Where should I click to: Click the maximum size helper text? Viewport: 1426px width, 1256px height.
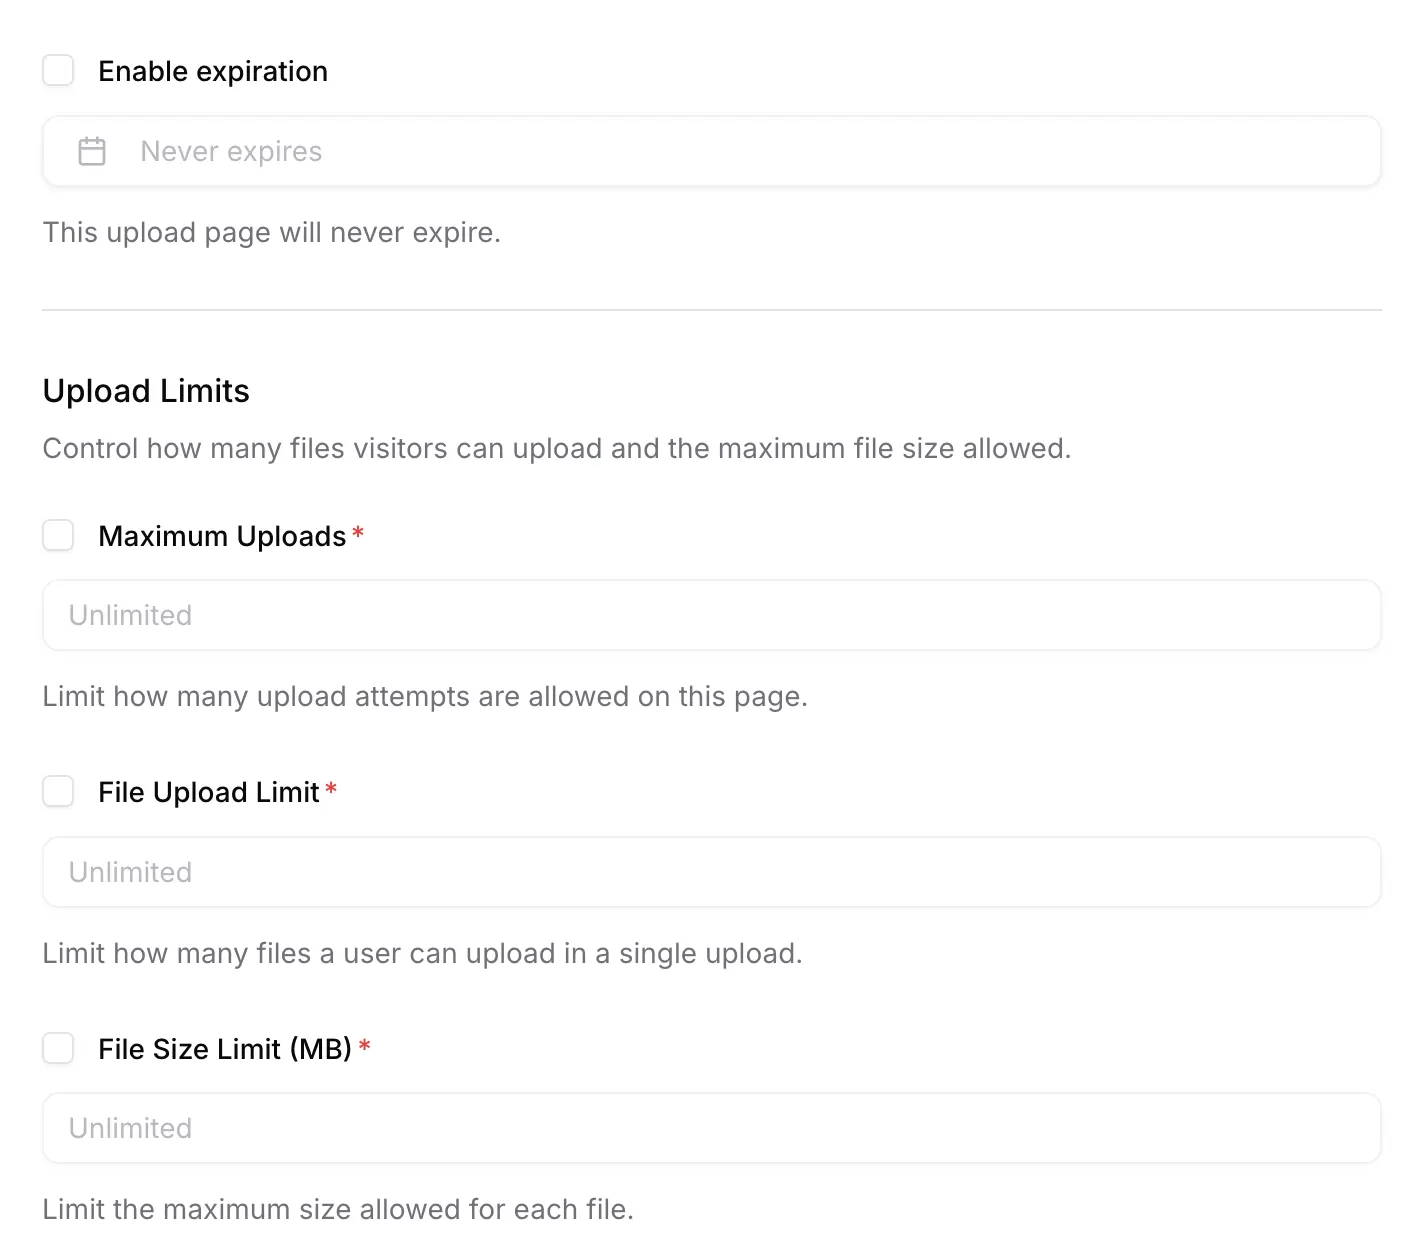(x=338, y=1209)
